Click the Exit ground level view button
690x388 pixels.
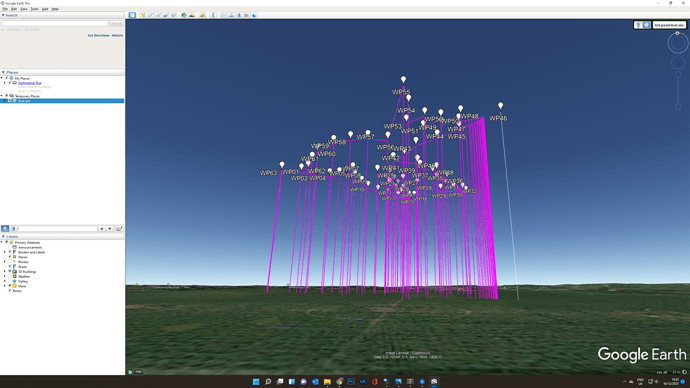click(669, 25)
